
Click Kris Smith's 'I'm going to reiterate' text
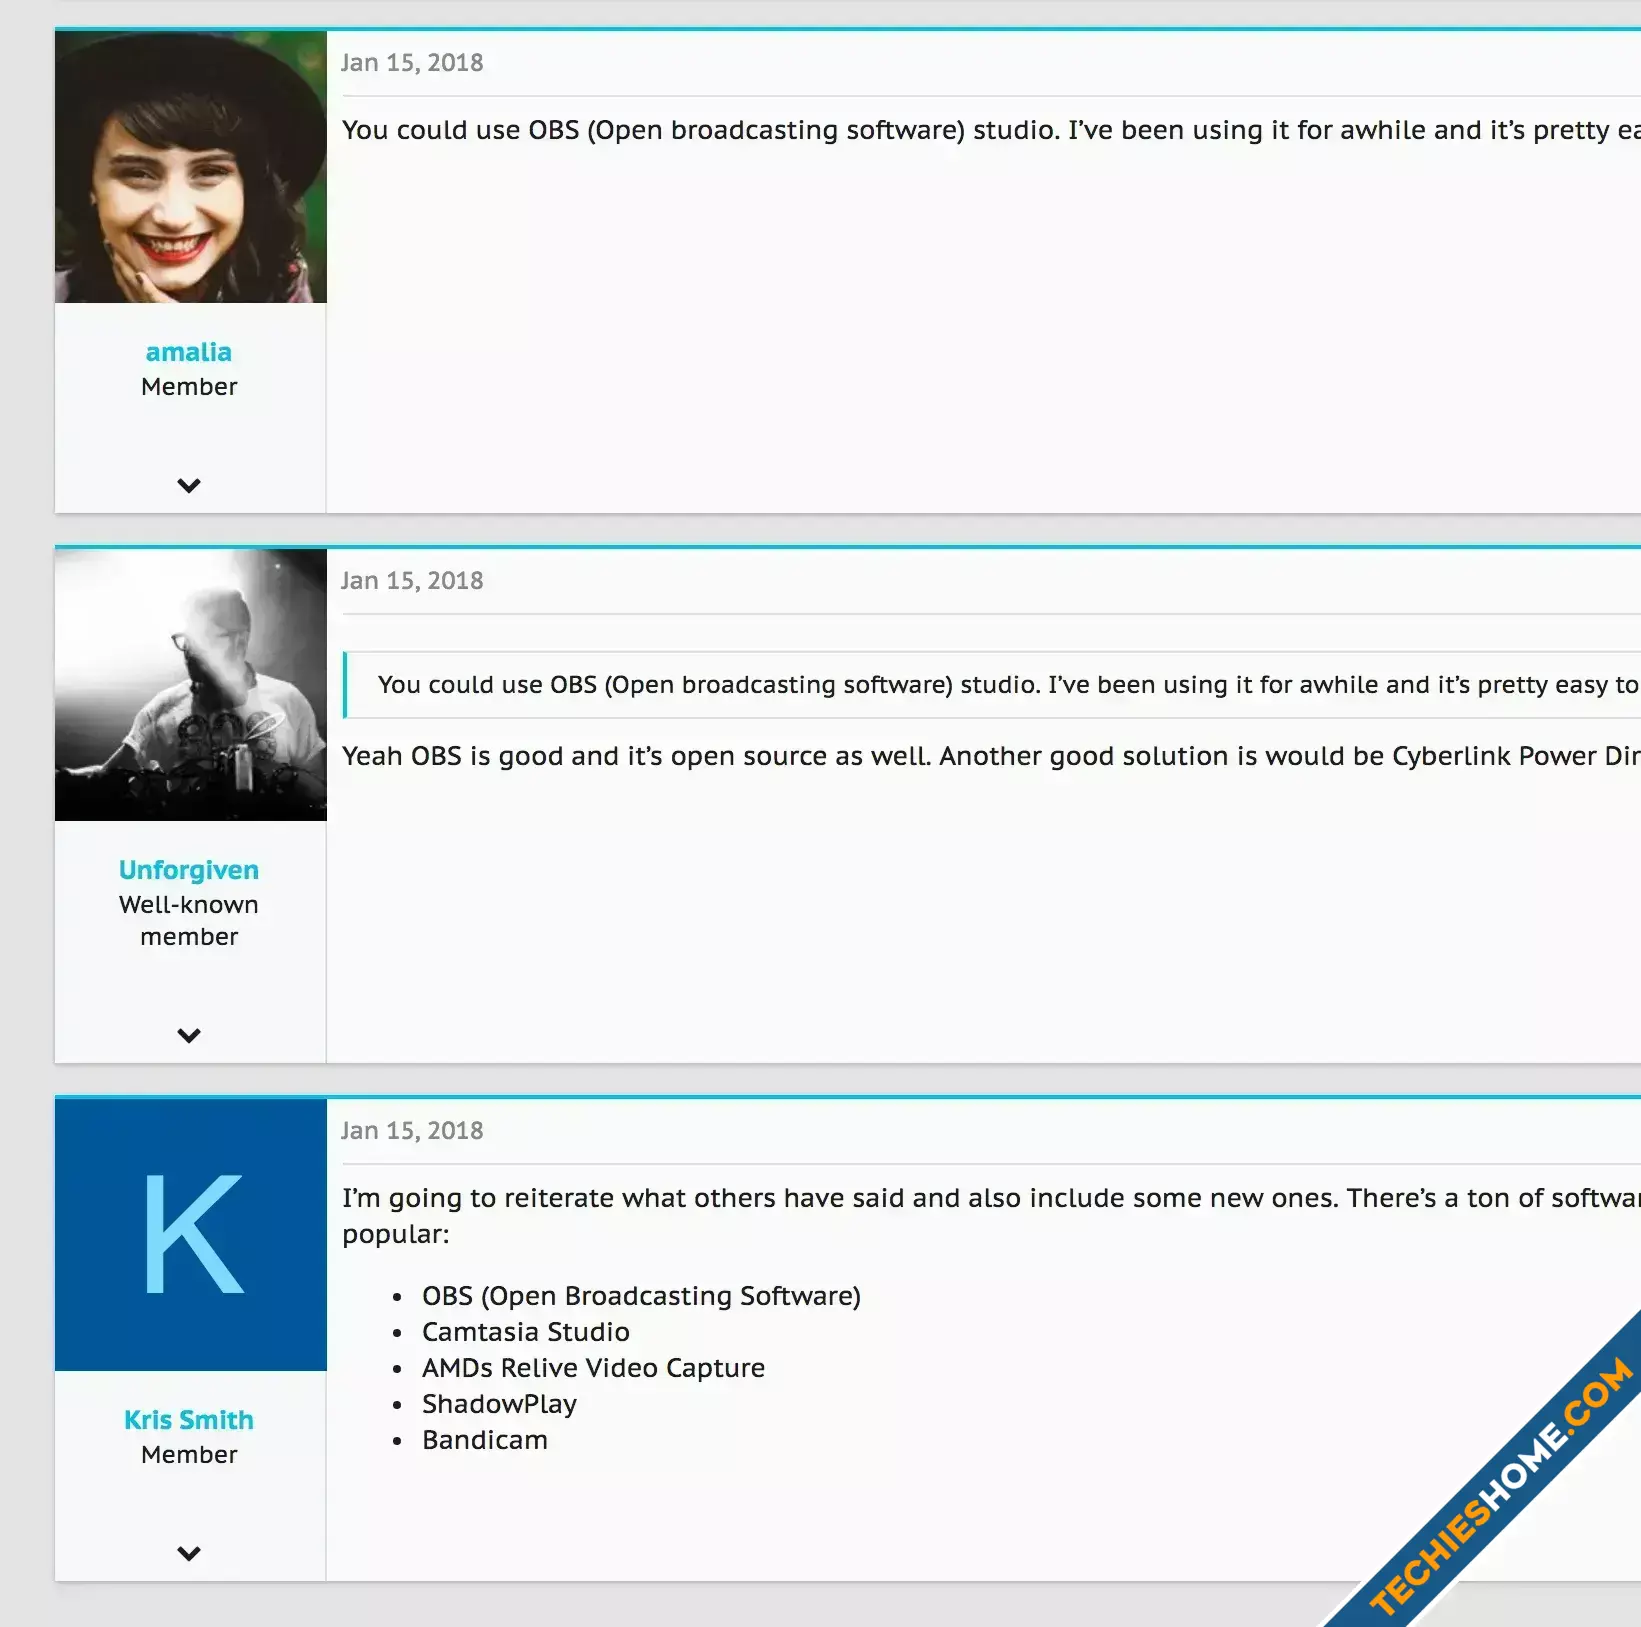point(991,1216)
